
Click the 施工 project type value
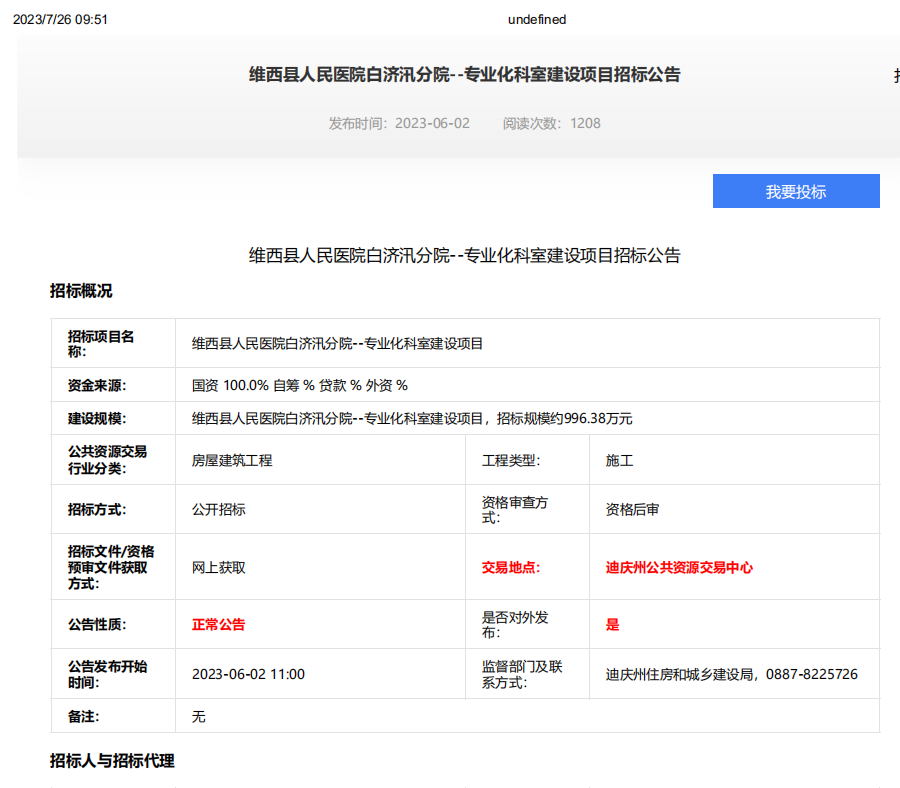(x=619, y=460)
